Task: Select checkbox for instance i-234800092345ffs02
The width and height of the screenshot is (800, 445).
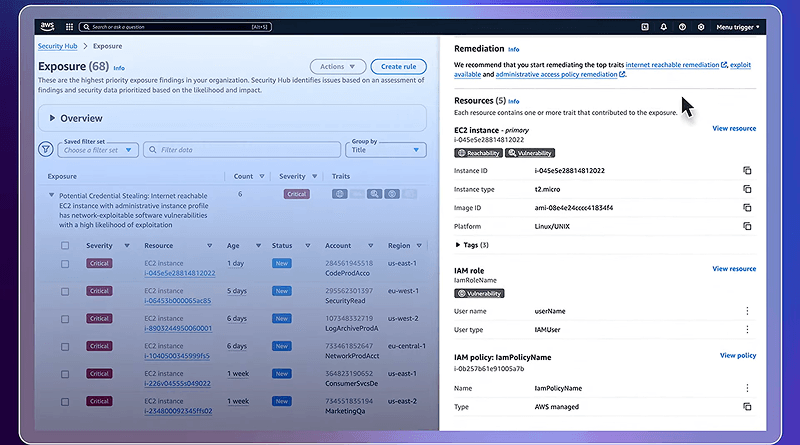Action: click(x=65, y=402)
